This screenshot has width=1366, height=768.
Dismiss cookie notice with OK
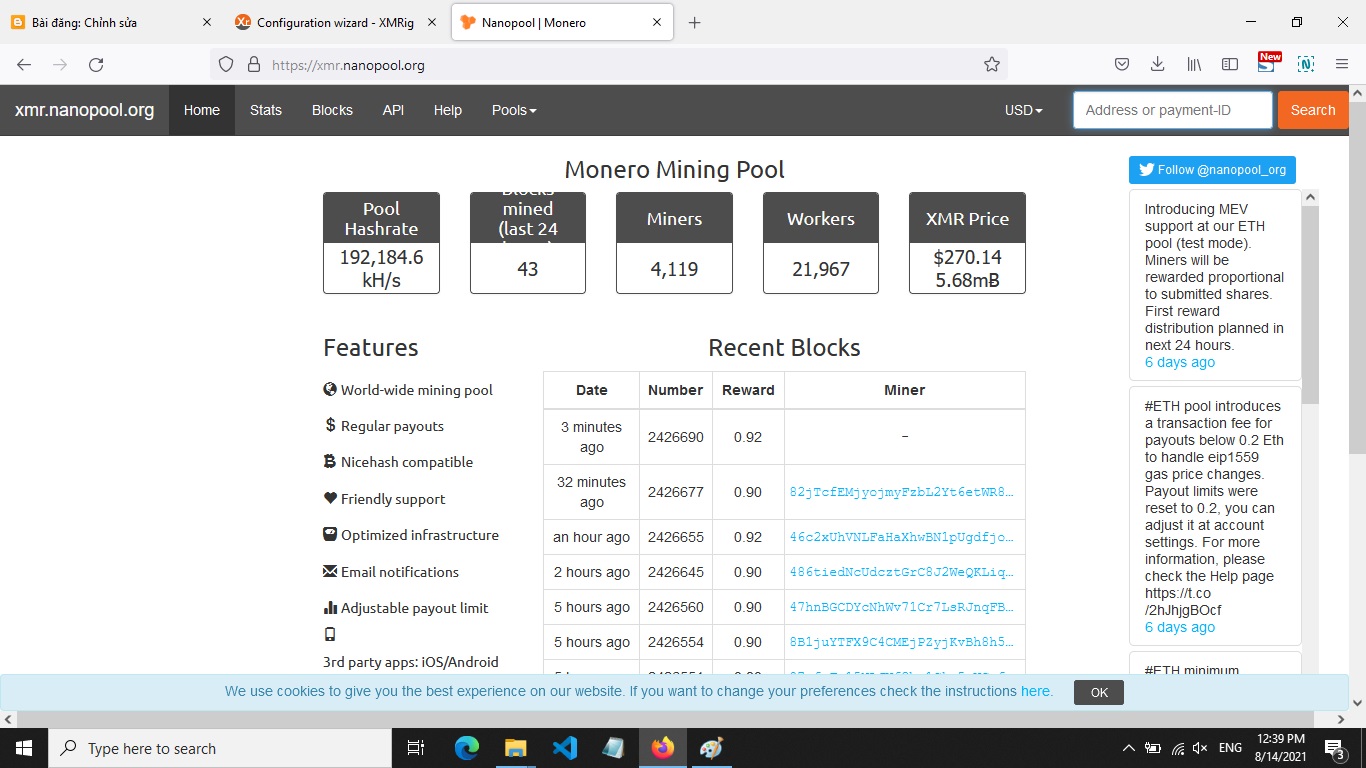pyautogui.click(x=1098, y=692)
